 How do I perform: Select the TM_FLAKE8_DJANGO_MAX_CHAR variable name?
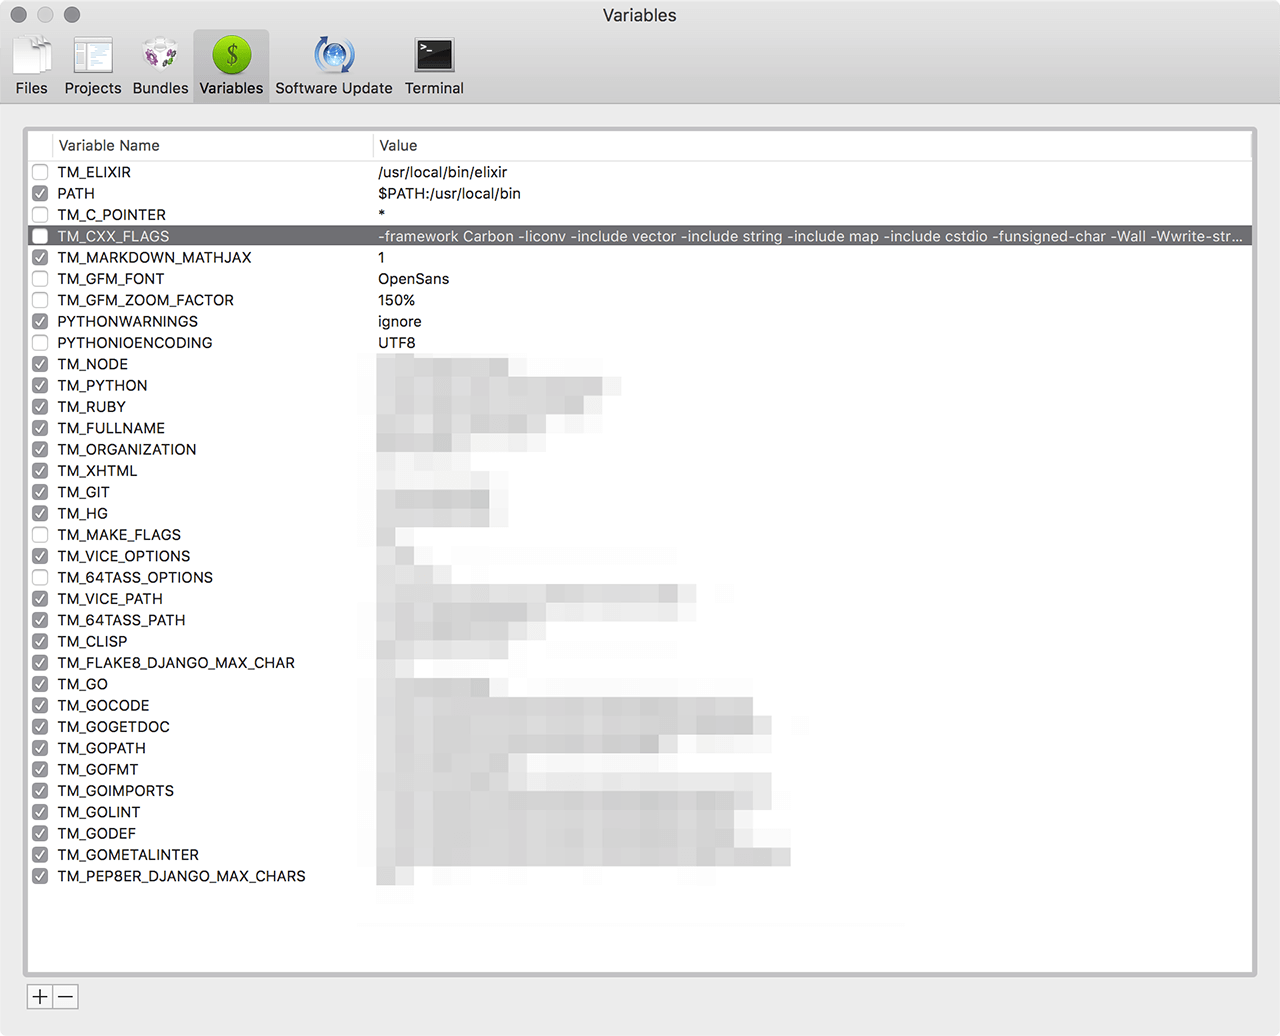176,663
